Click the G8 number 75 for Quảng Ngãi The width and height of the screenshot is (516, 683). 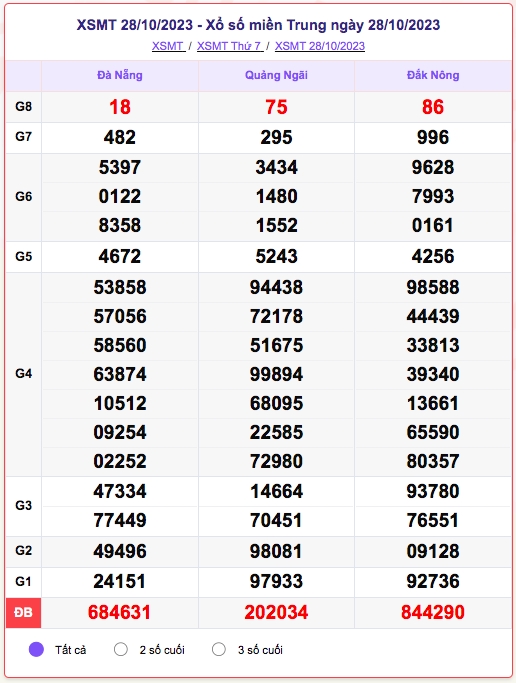[x=276, y=107]
